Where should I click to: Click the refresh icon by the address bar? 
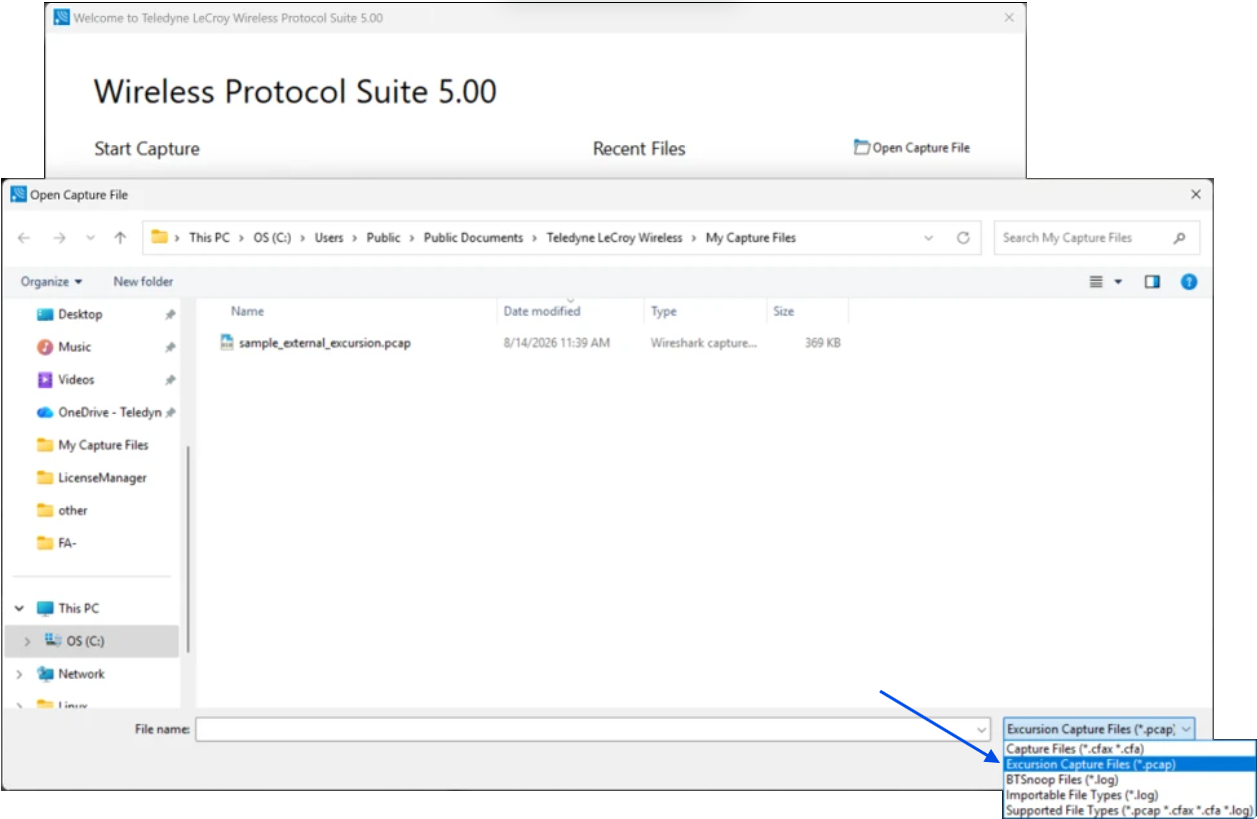(x=963, y=238)
